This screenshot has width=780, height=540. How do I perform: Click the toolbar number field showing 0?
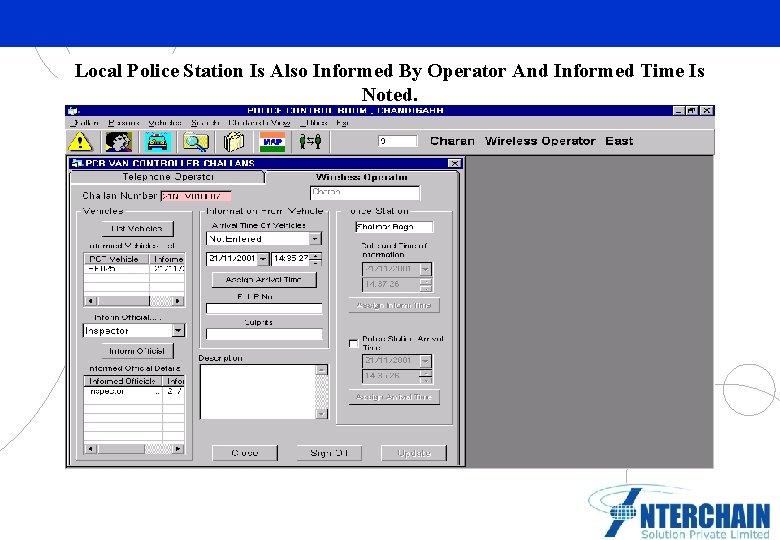(x=397, y=141)
